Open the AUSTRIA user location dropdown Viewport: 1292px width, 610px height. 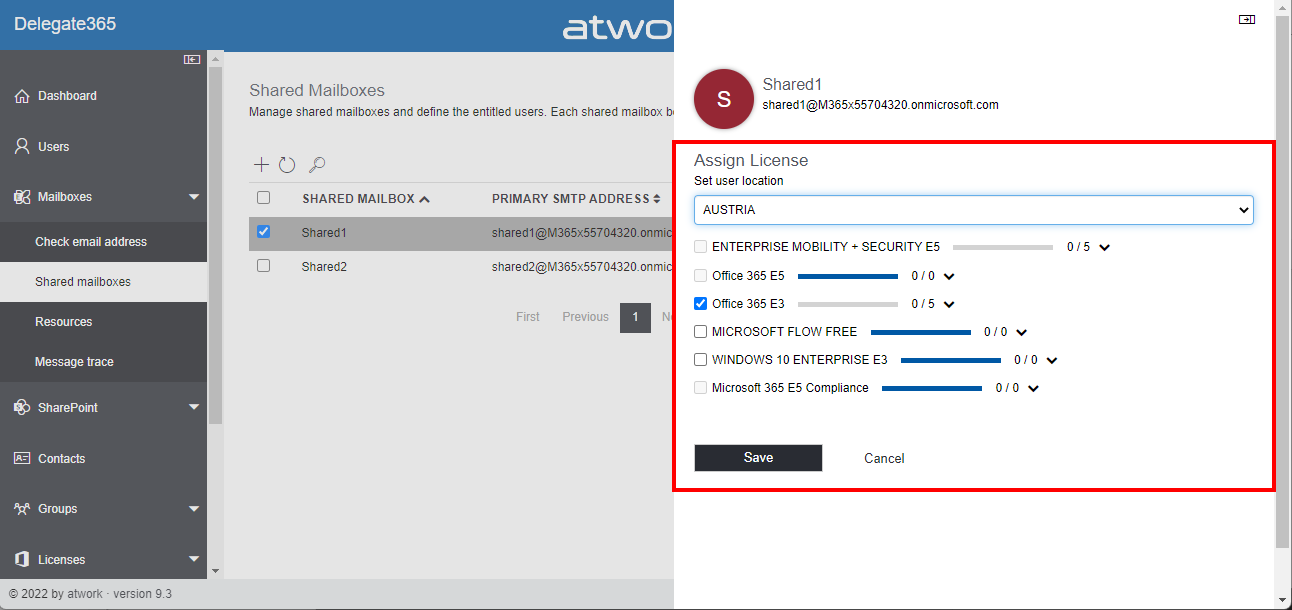[x=974, y=210]
